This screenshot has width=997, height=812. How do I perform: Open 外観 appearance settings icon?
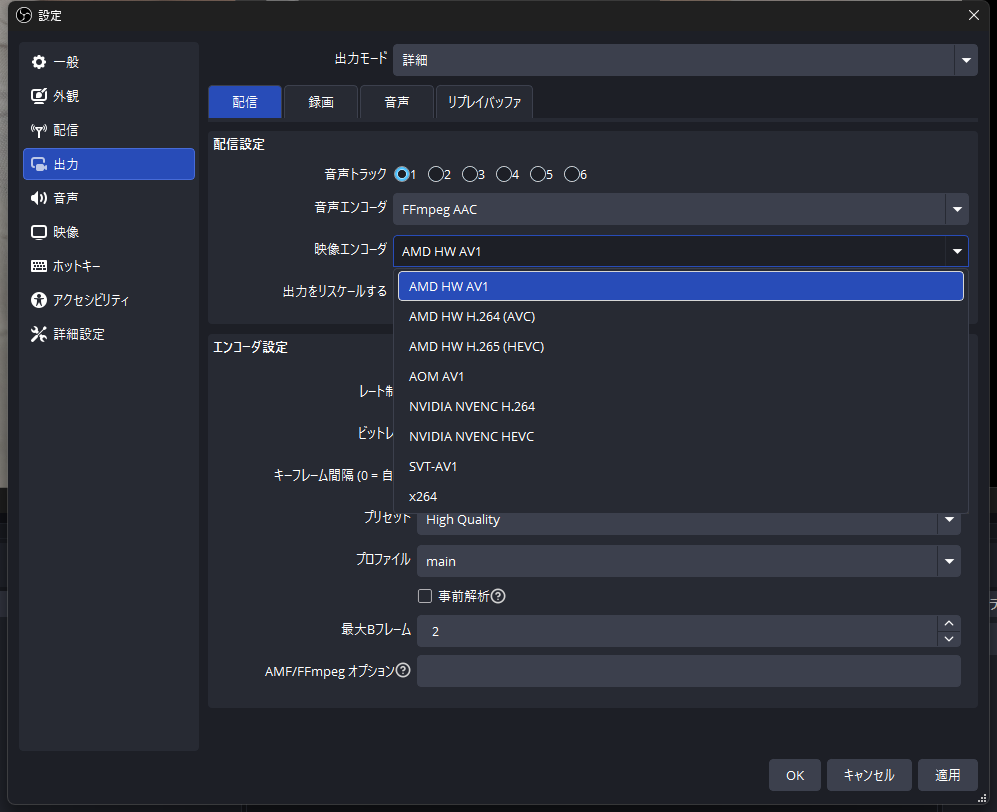click(39, 96)
